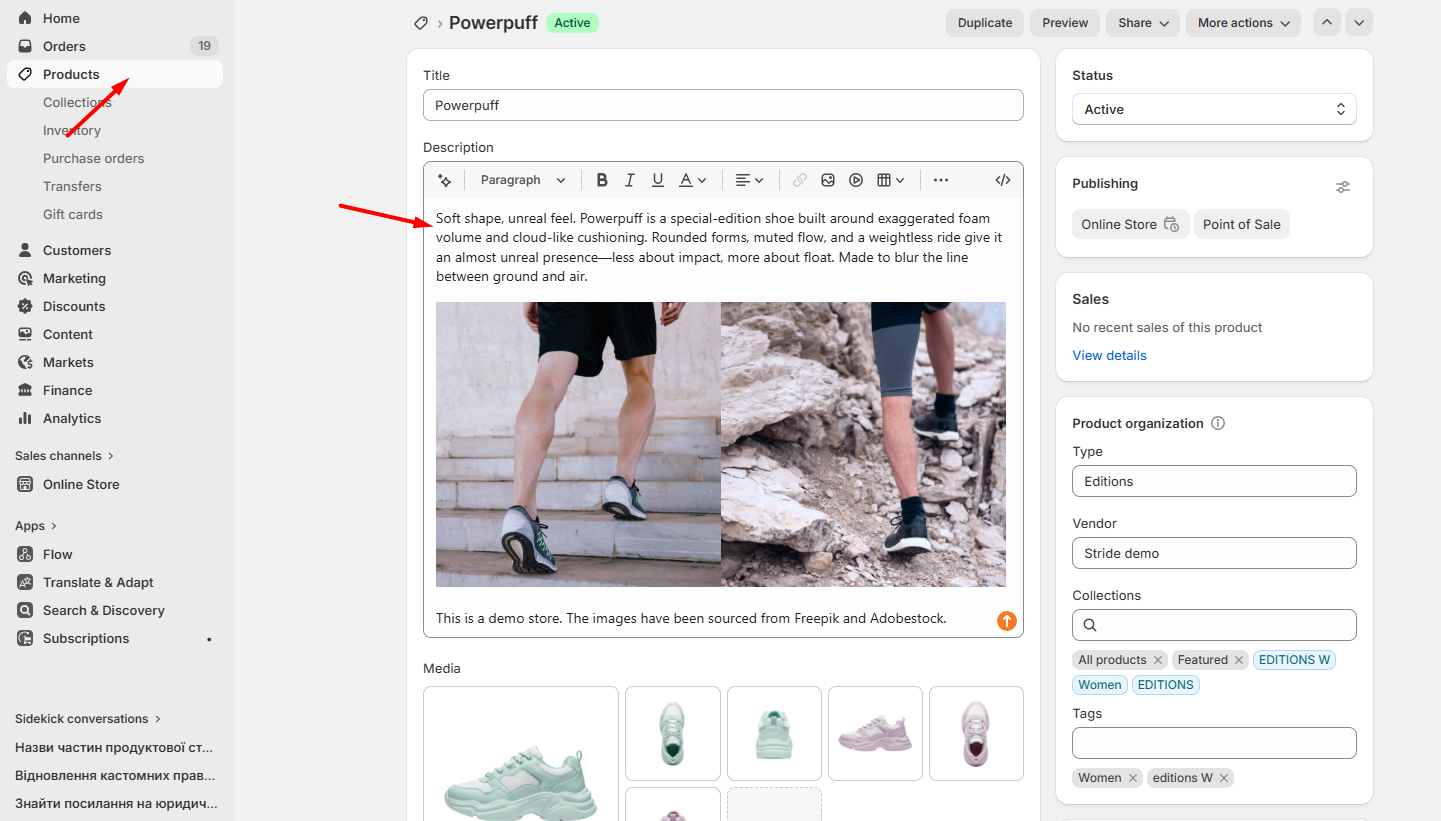The height and width of the screenshot is (821, 1441).
Task: Remove the Featured collection chip
Action: click(x=1239, y=660)
